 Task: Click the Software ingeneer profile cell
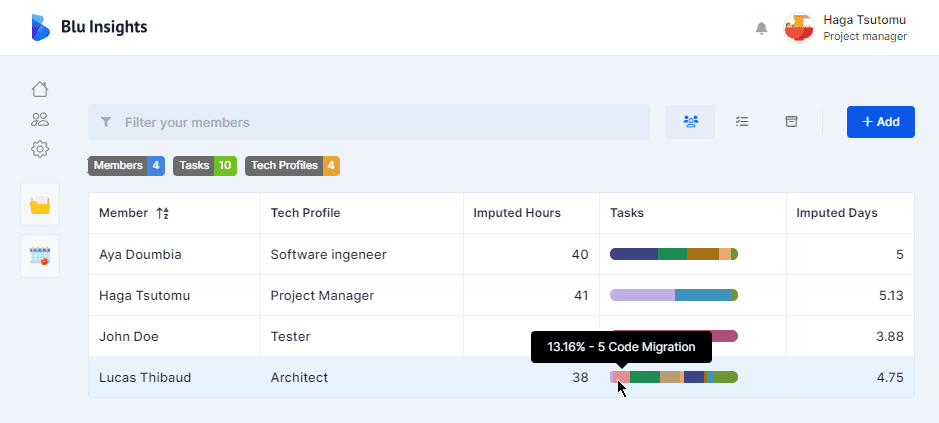361,254
